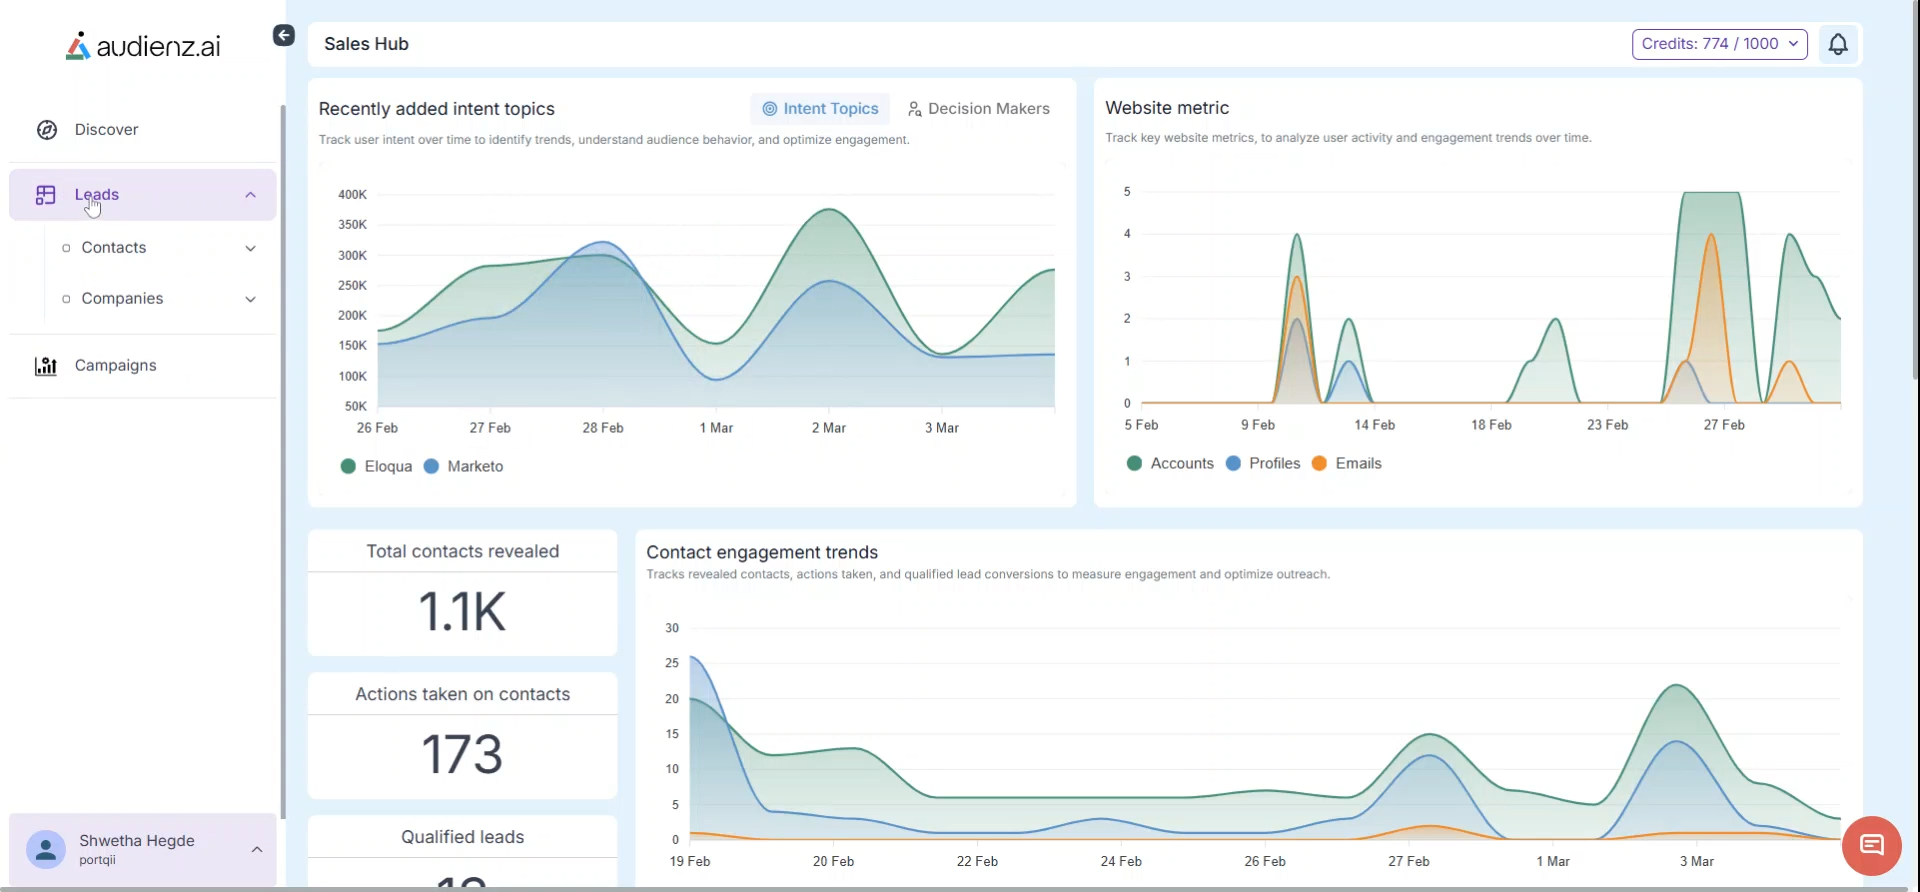Toggle Eloqua series in chart legend
This screenshot has width=1920, height=892.
click(x=377, y=467)
